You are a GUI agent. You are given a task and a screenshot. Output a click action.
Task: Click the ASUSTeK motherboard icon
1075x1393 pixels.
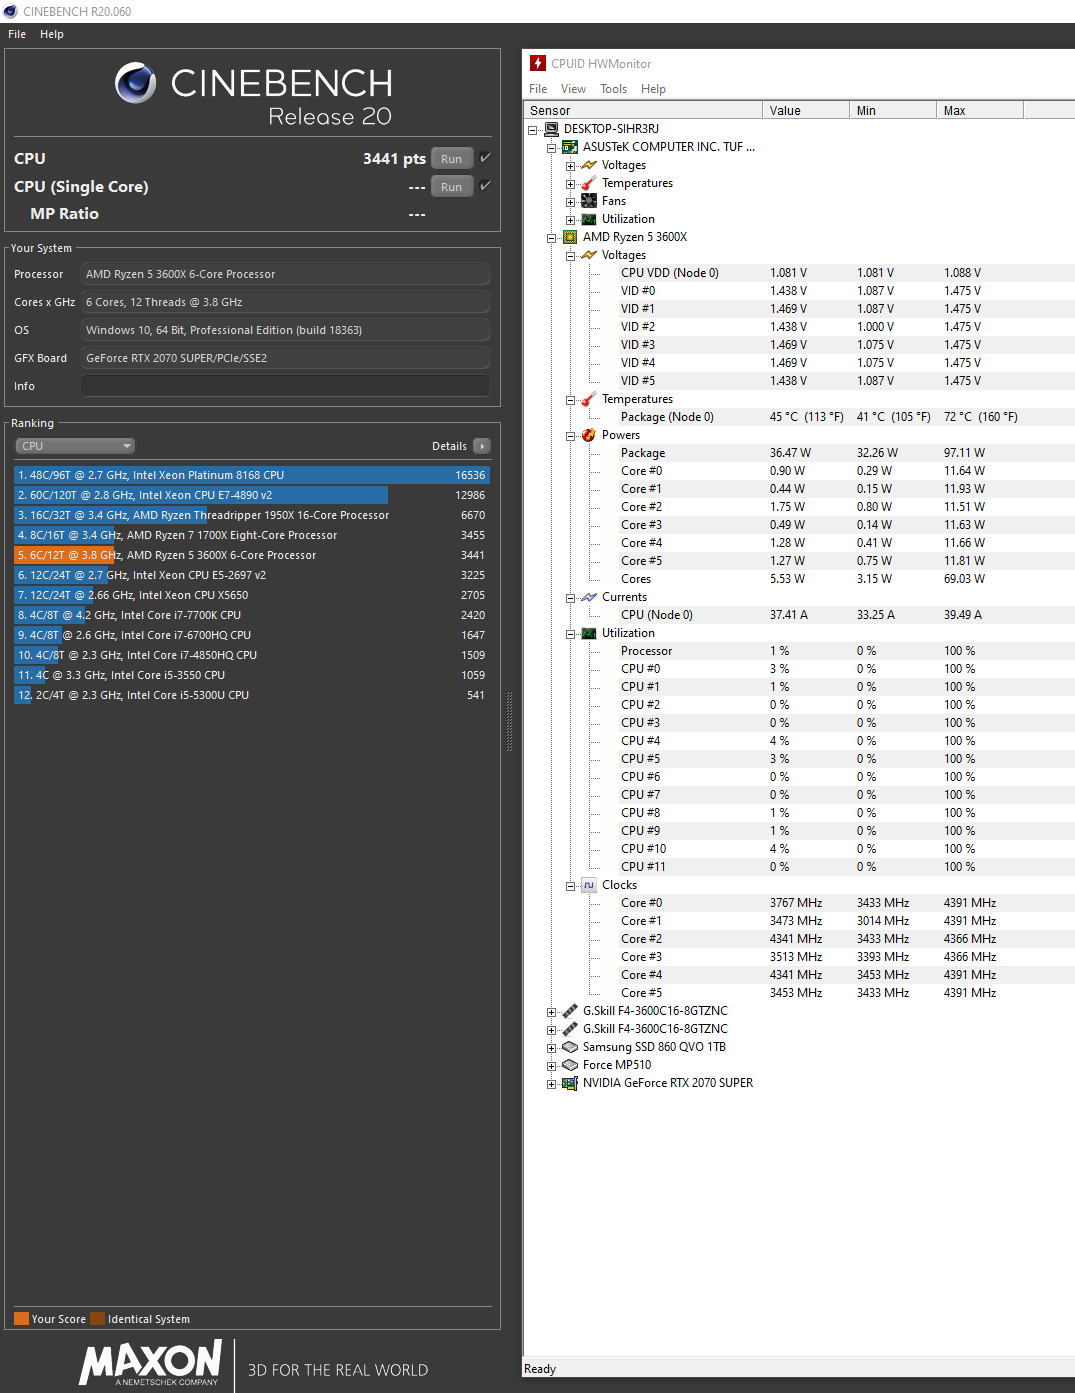tap(569, 147)
